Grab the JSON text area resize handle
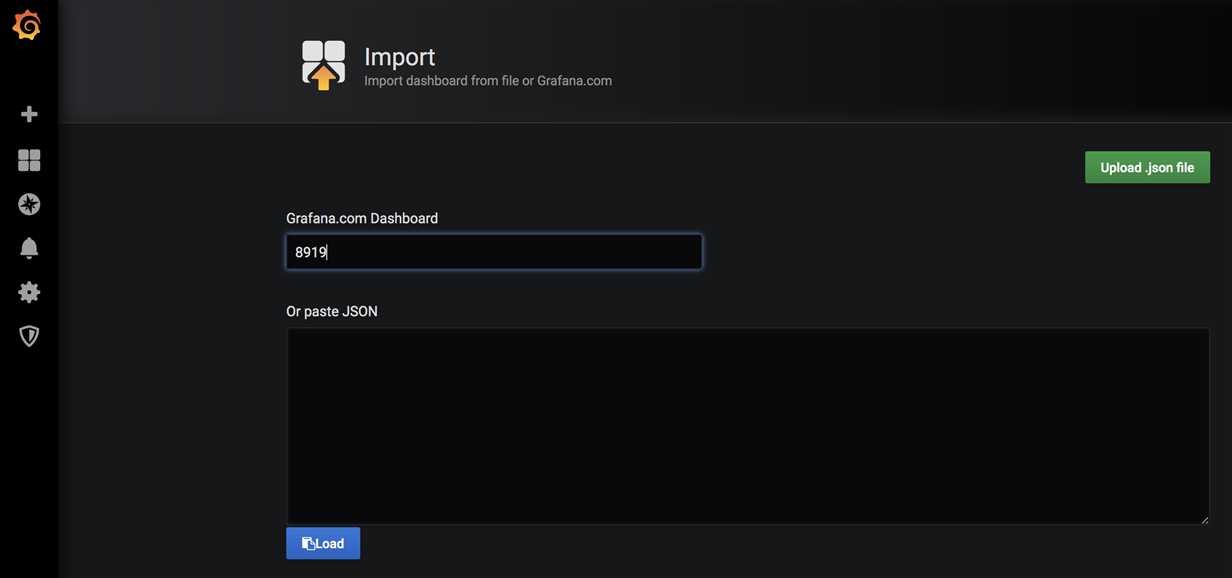The width and height of the screenshot is (1232, 578). coord(1203,518)
